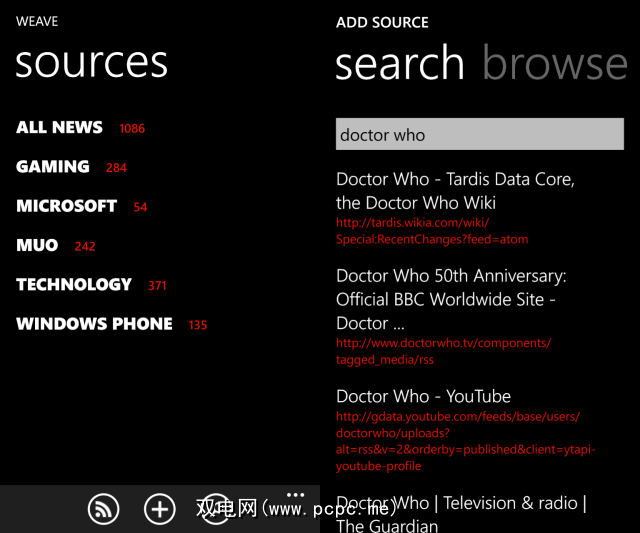Switch to the search tab
Viewport: 640px width, 533px height.
pos(399,64)
